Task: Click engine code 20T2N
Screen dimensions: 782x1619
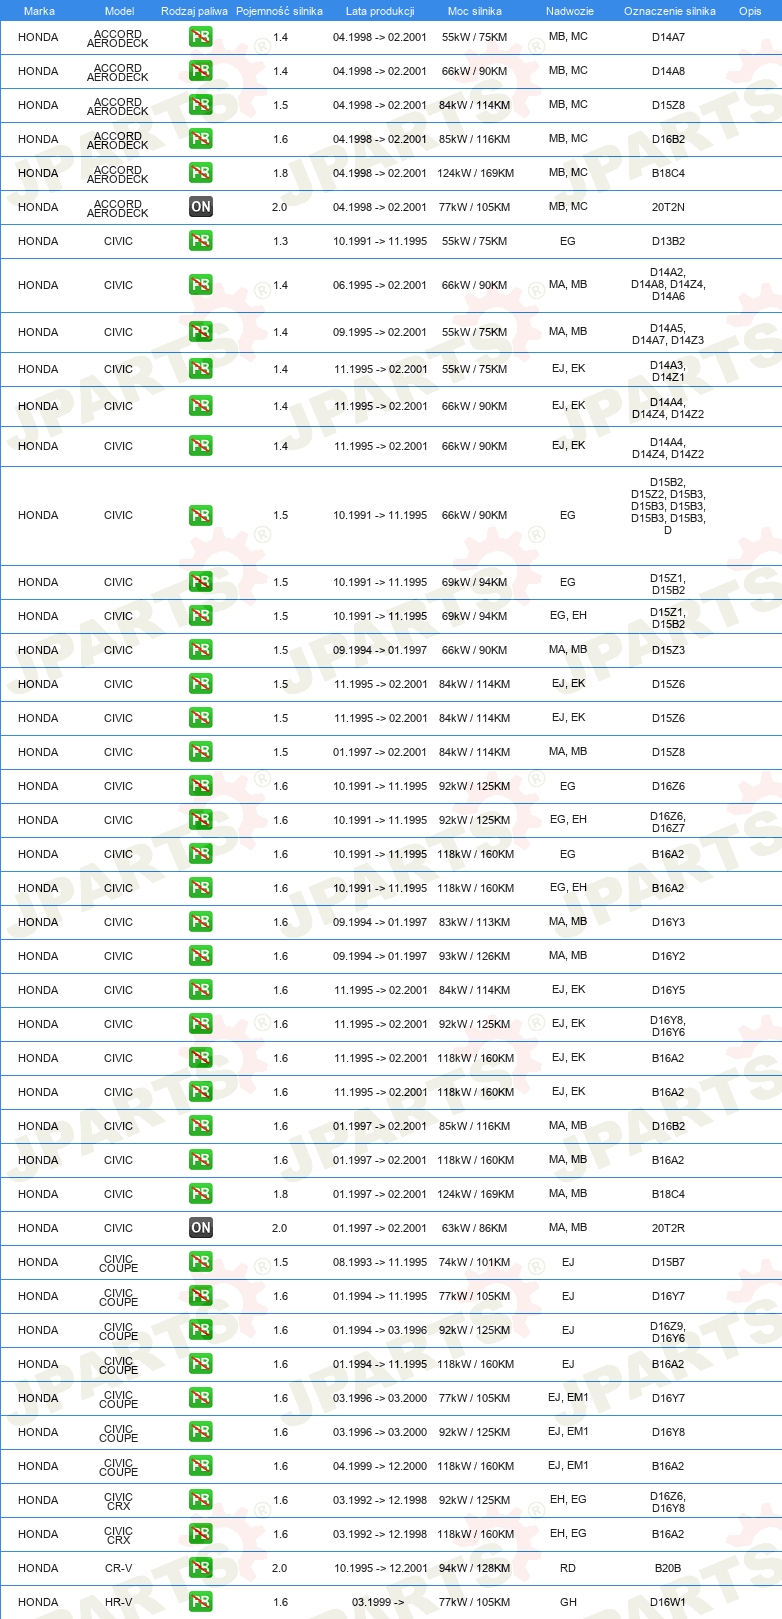Action: click(x=668, y=207)
